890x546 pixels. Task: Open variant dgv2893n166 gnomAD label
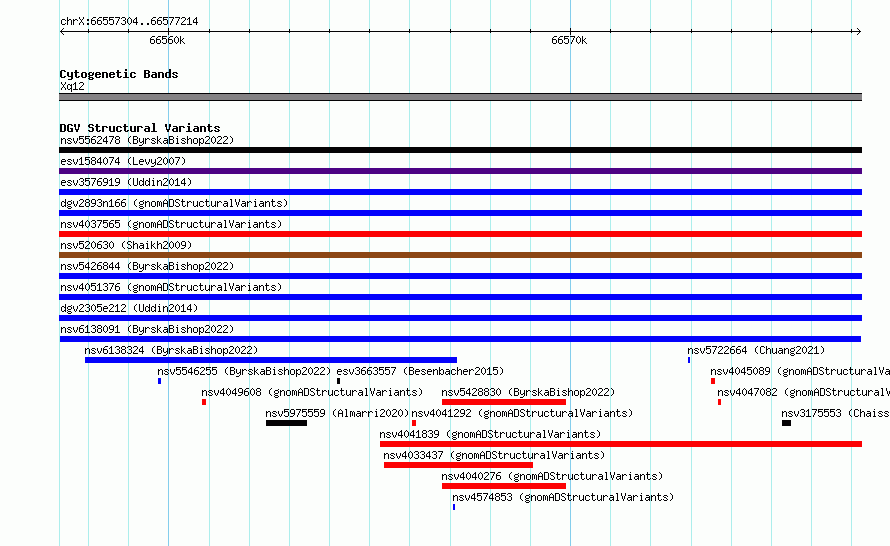(174, 203)
